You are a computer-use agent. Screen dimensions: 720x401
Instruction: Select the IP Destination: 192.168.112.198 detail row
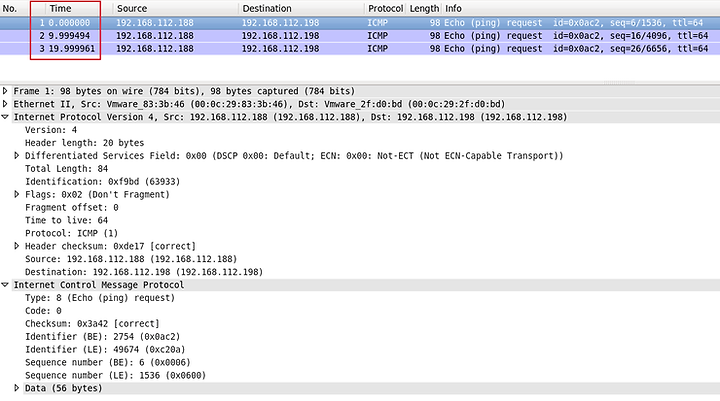(144, 272)
